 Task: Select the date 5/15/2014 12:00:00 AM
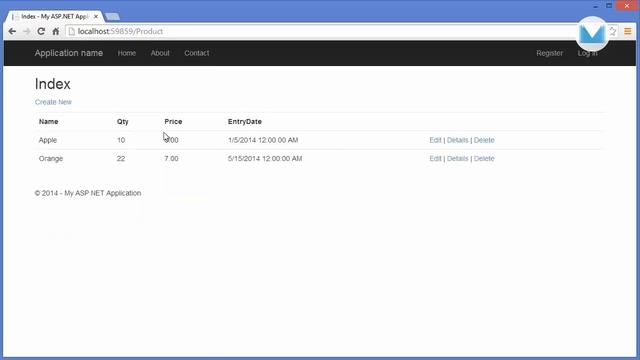[265, 158]
